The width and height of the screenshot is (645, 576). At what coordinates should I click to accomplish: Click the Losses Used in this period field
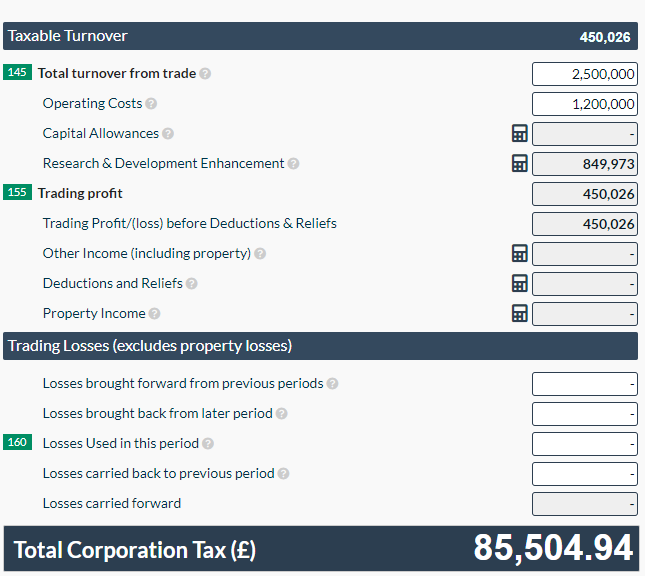click(584, 444)
